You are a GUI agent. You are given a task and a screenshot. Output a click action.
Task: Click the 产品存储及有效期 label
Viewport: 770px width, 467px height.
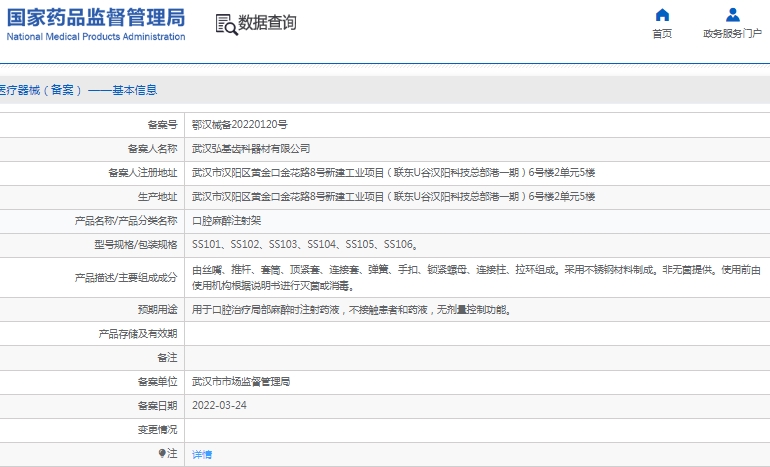[138, 334]
